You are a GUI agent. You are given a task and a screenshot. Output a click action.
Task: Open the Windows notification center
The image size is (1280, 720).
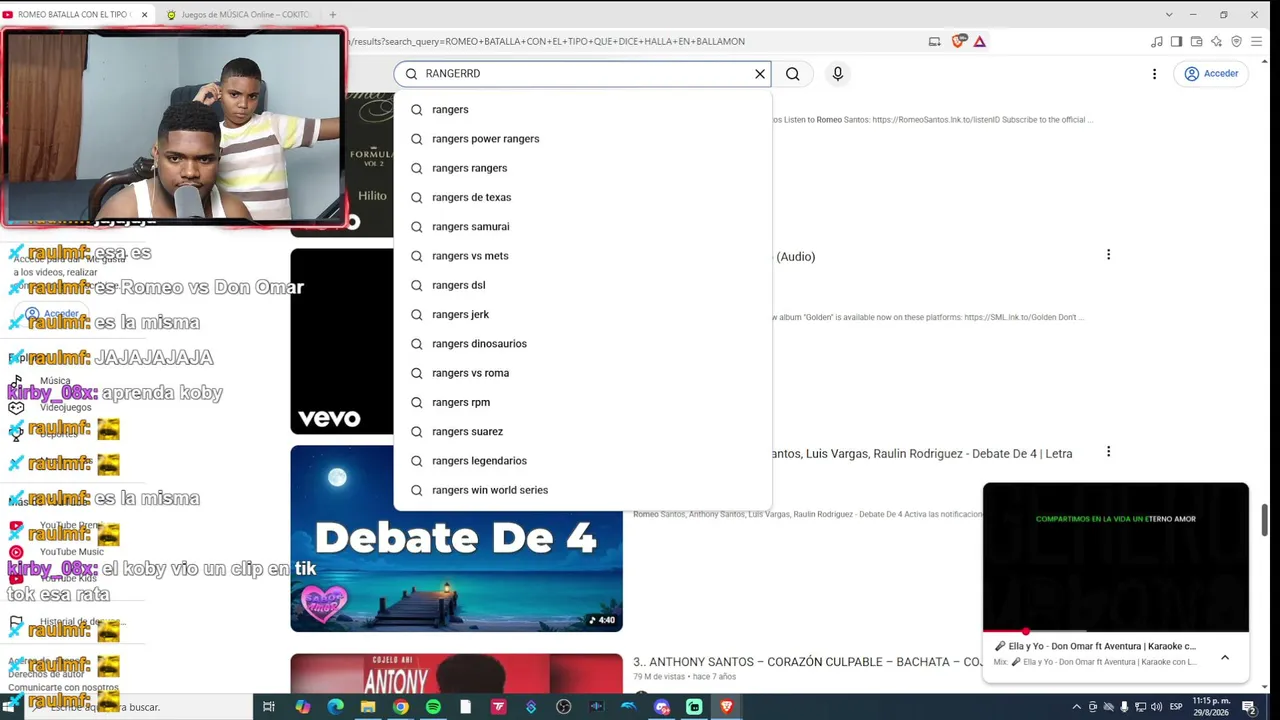(1248, 707)
